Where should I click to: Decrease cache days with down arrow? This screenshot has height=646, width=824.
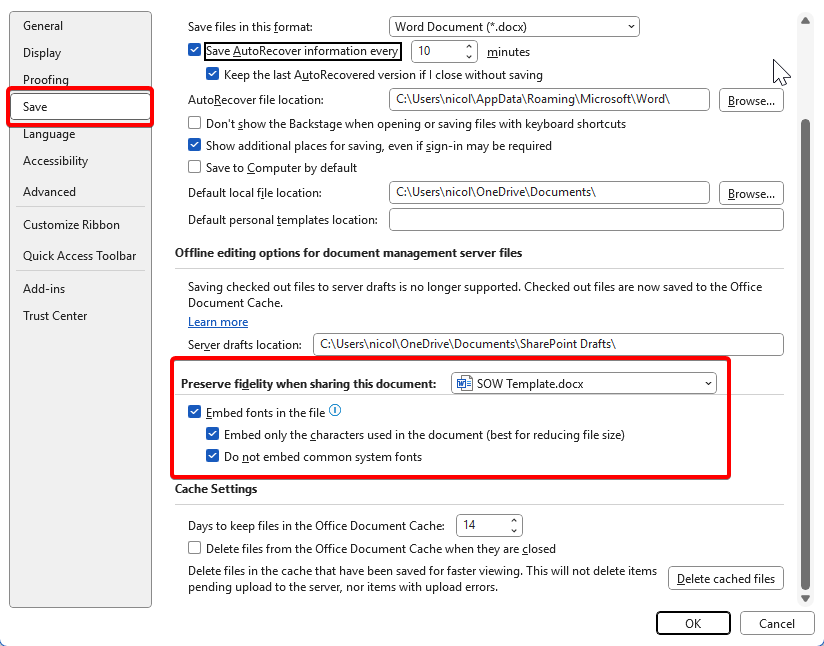coord(514,530)
